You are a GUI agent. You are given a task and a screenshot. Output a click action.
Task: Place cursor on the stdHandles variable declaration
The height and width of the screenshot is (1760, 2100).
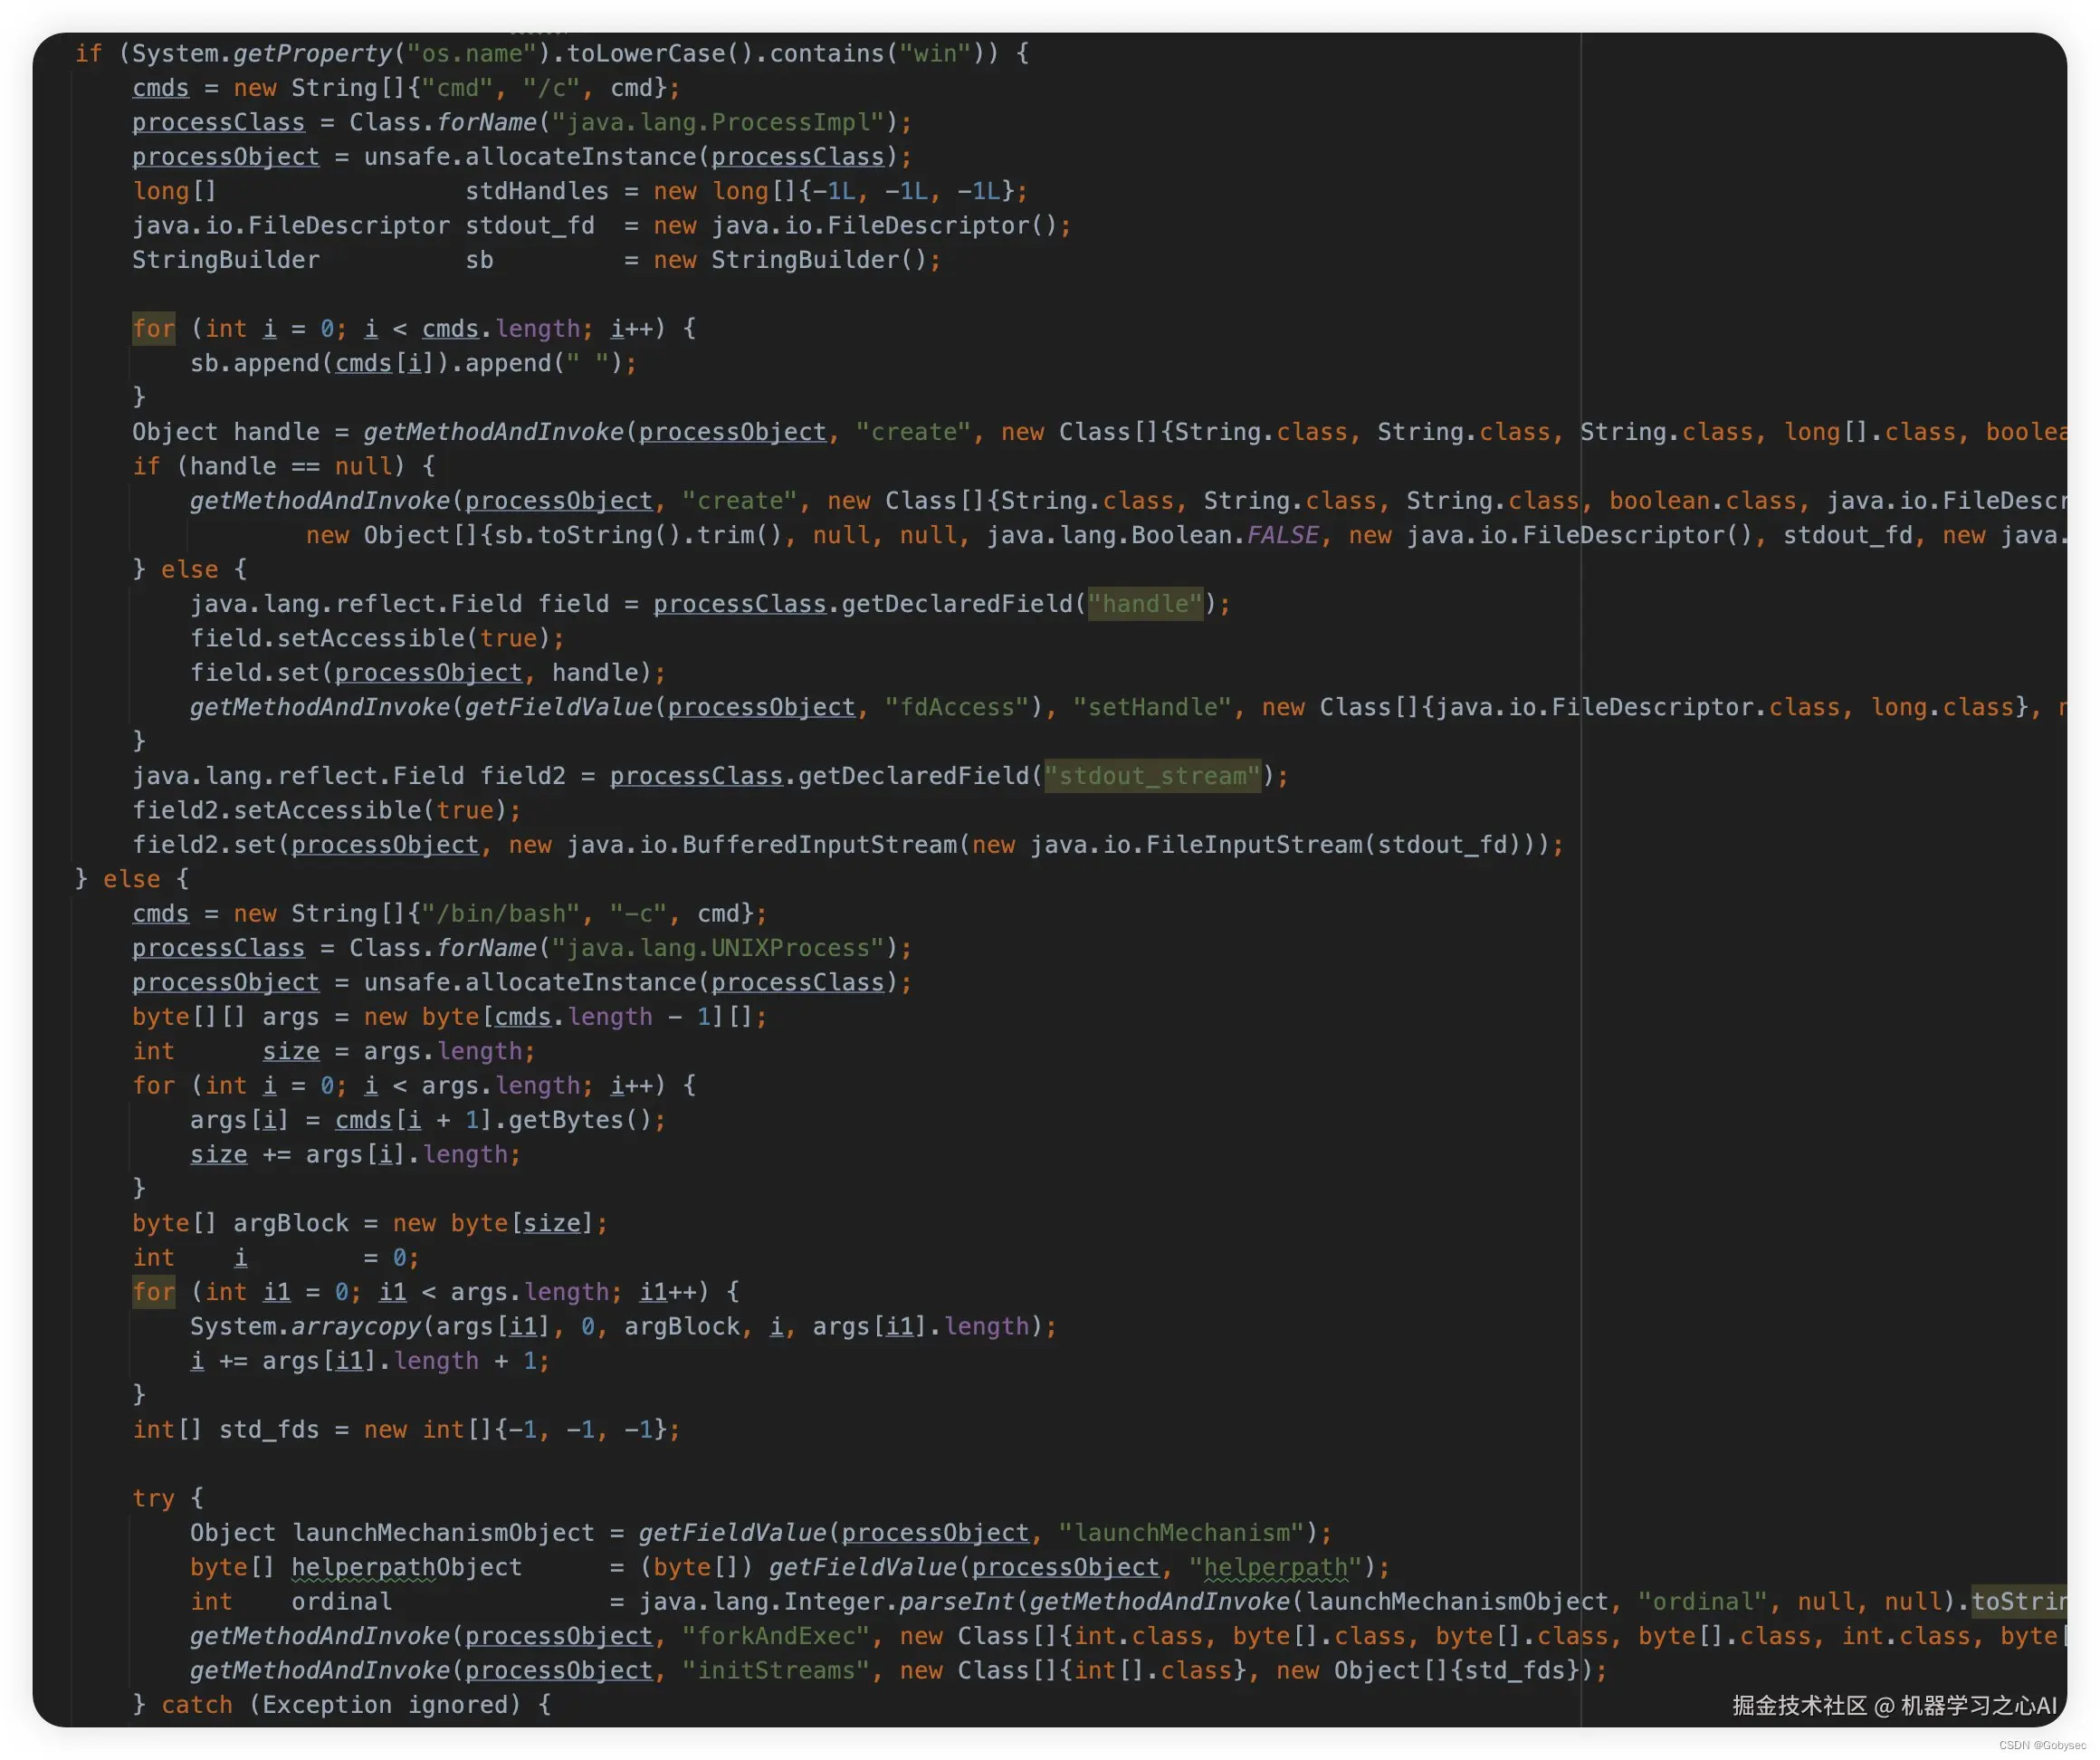(x=536, y=191)
